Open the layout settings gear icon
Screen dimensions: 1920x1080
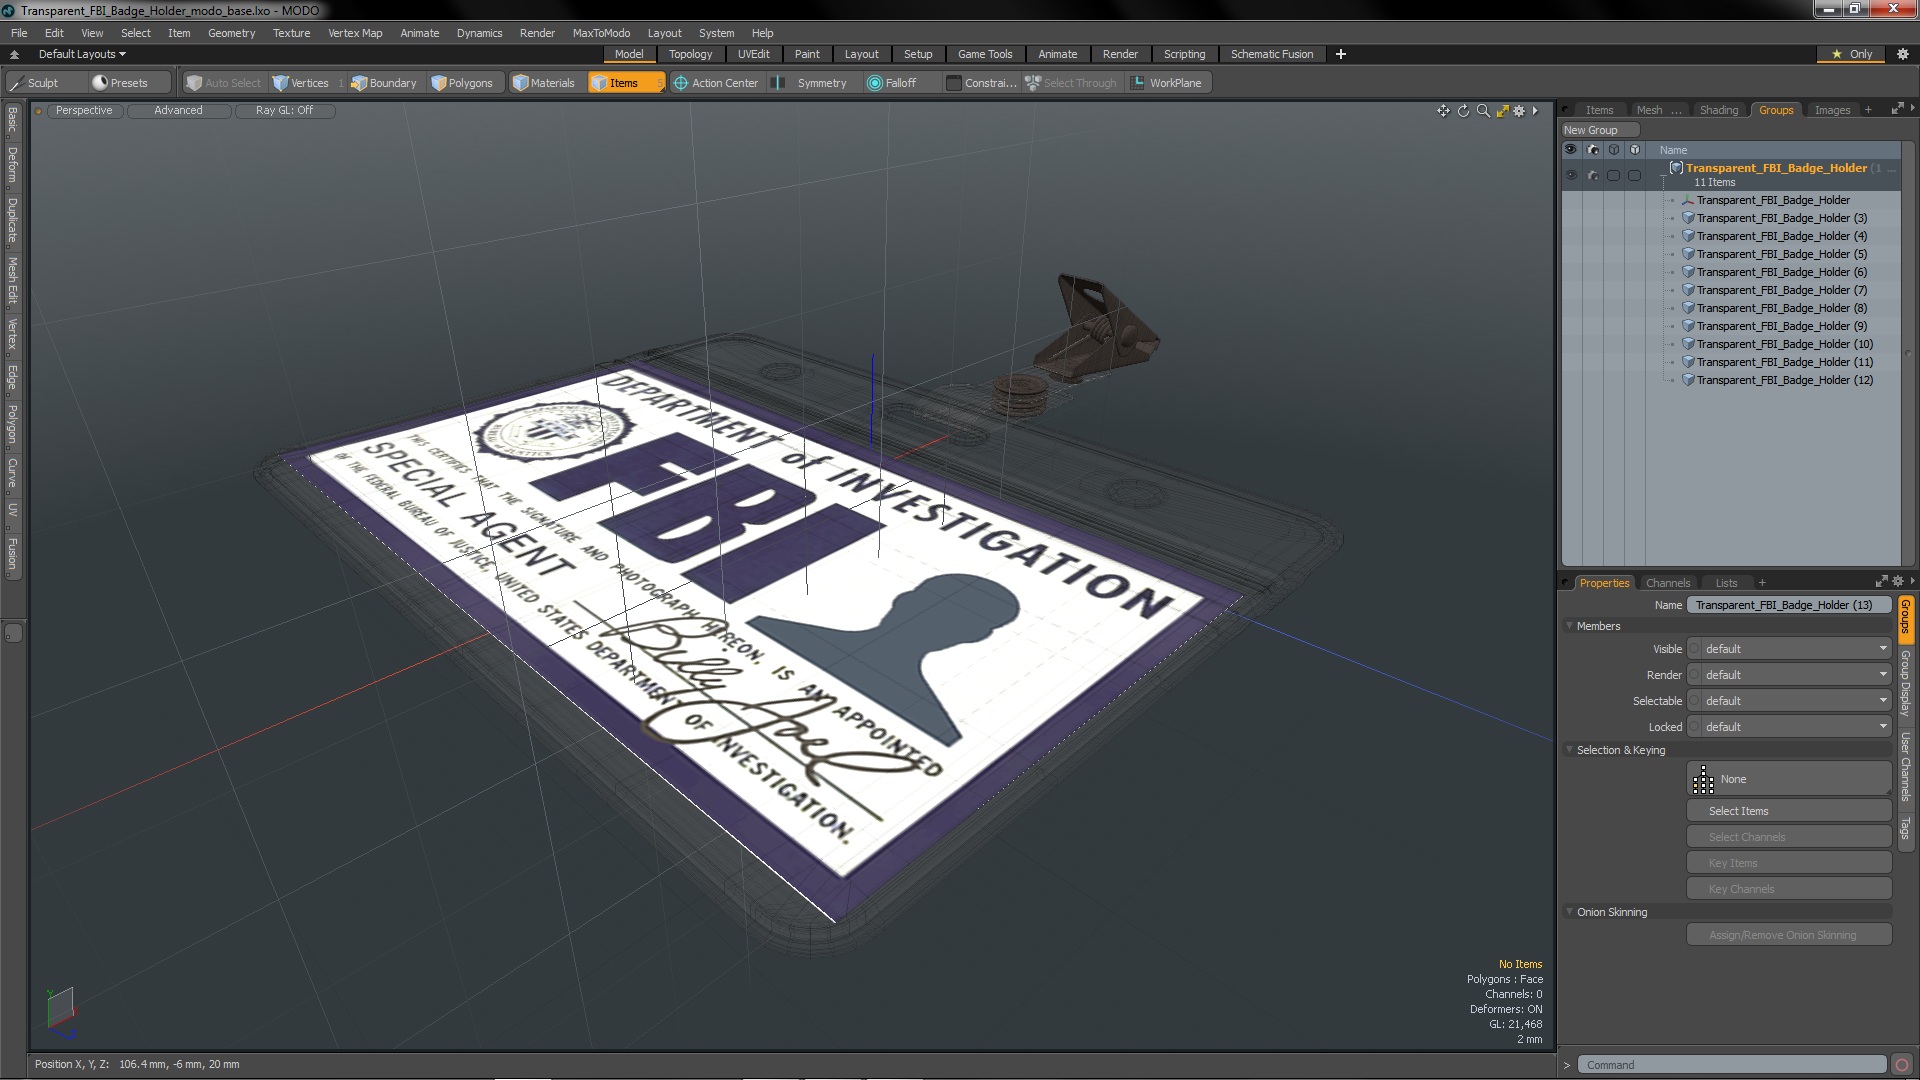tap(1903, 54)
